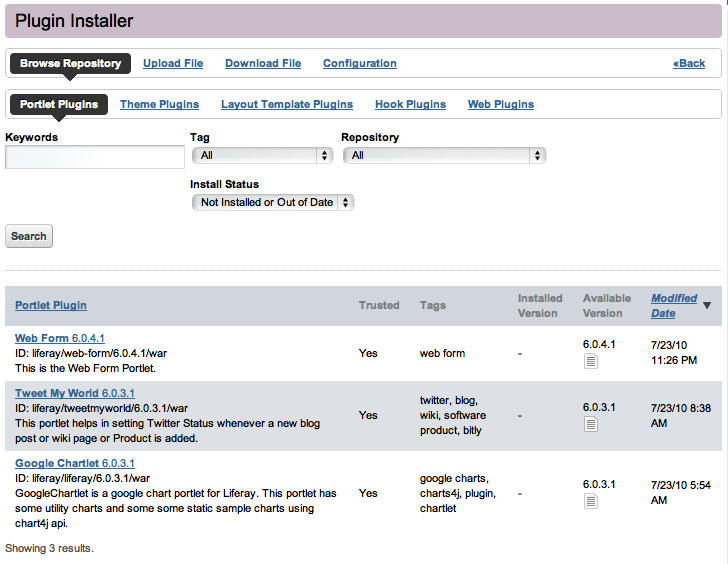Image resolution: width=728 pixels, height=564 pixels.
Task: Click the Installed Version column header
Action: [540, 305]
